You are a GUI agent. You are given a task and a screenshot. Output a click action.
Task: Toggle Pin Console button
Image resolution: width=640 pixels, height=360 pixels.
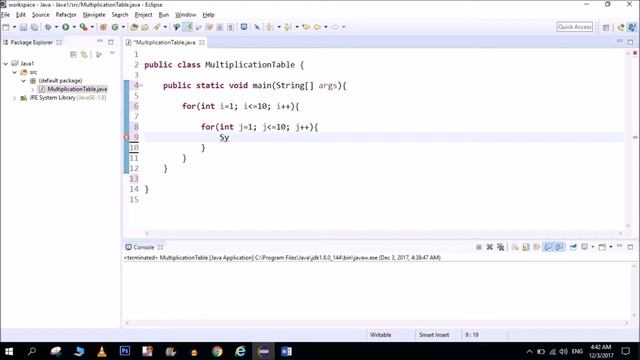573,247
